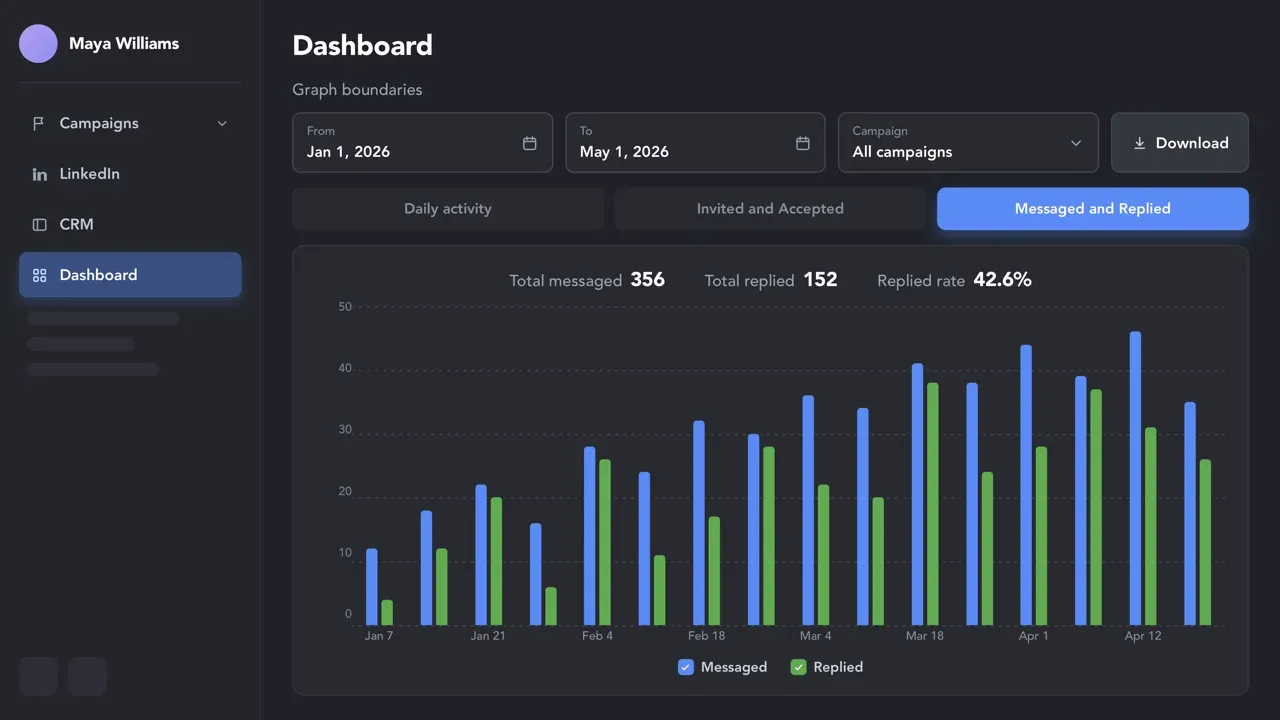Click the blue Jan 7 messaged bar

click(372, 587)
